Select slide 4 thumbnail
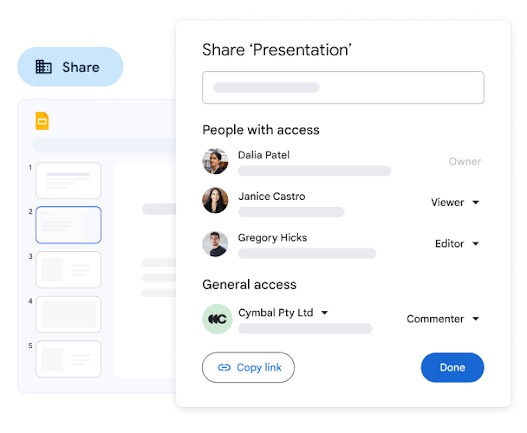Image resolution: width=527 pixels, height=433 pixels. [x=69, y=314]
